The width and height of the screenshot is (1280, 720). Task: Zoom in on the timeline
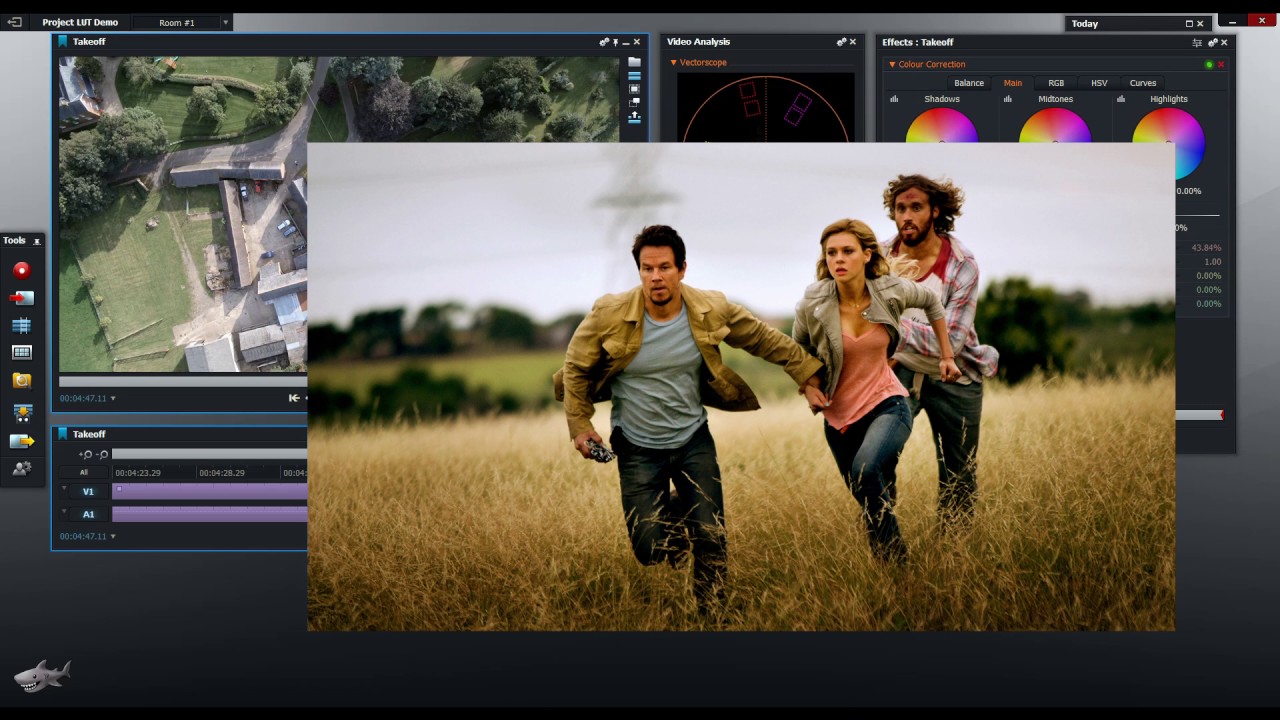coord(84,454)
